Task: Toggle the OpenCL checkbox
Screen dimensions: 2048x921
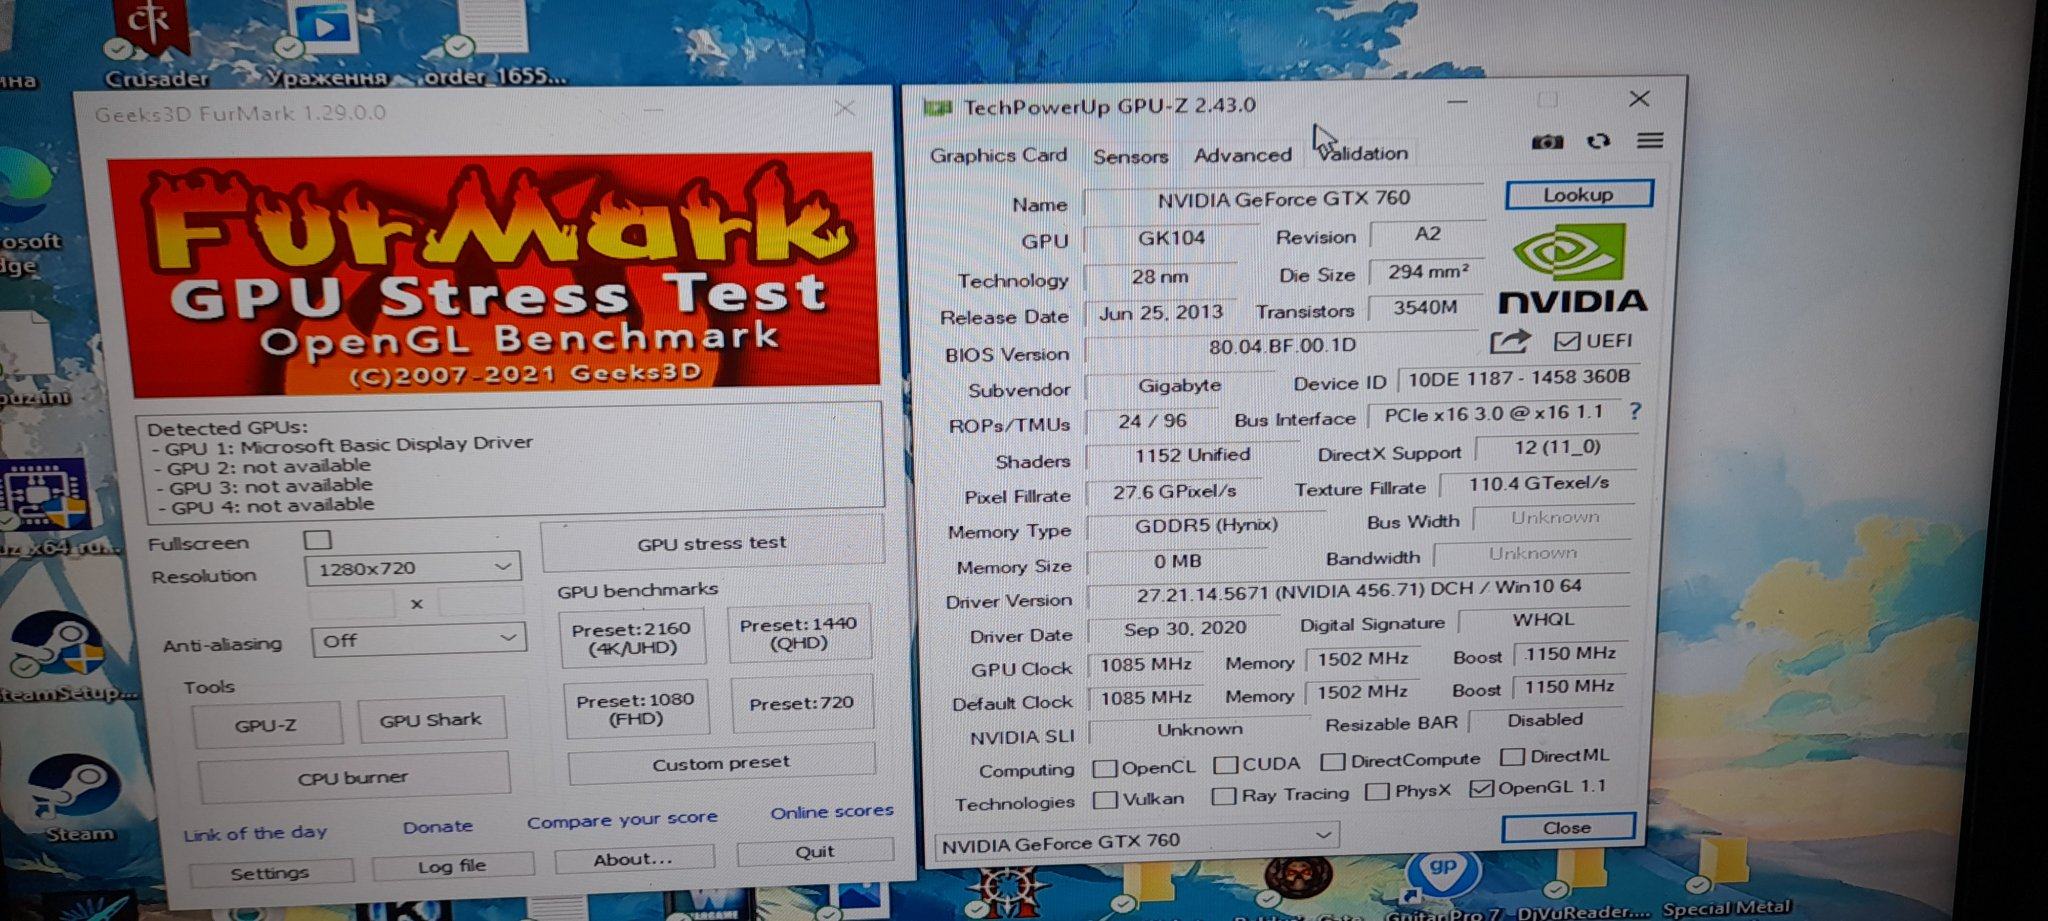Action: point(1105,768)
